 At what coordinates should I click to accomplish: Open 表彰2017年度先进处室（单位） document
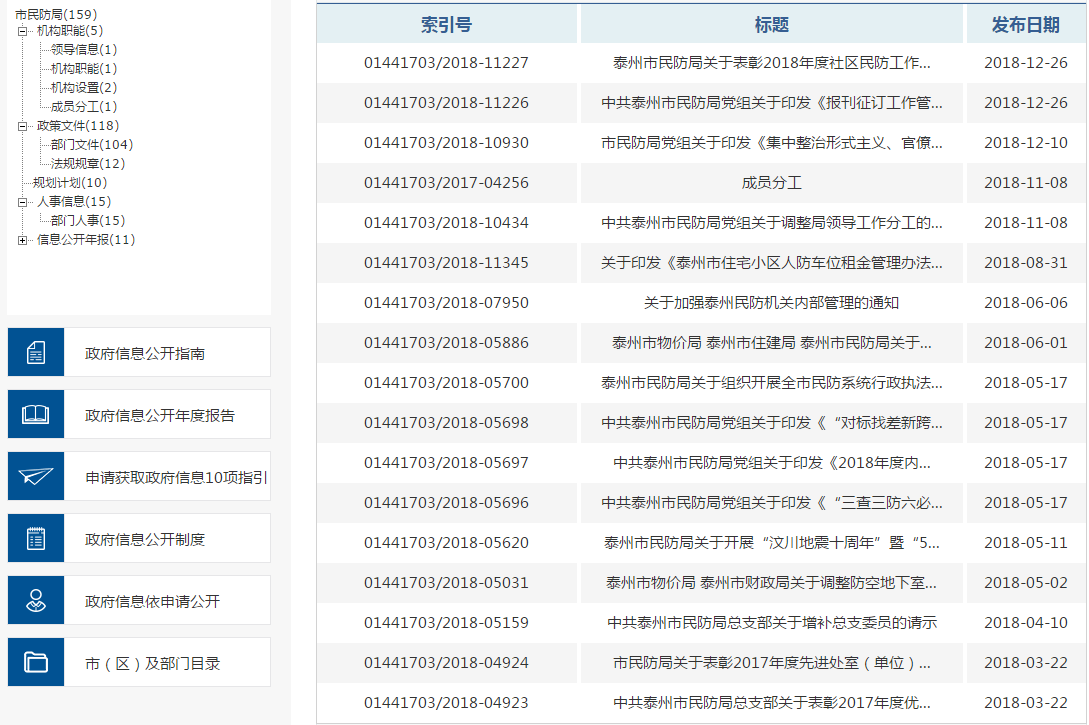772,662
